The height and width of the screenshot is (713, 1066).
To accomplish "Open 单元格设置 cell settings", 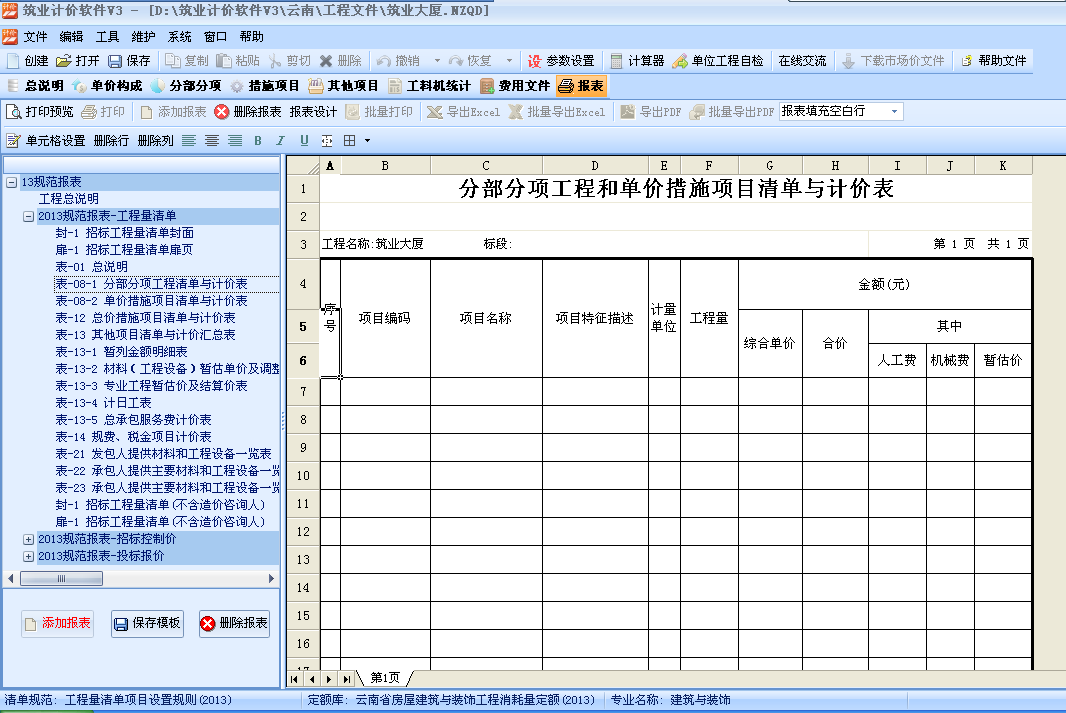I will click(x=46, y=141).
